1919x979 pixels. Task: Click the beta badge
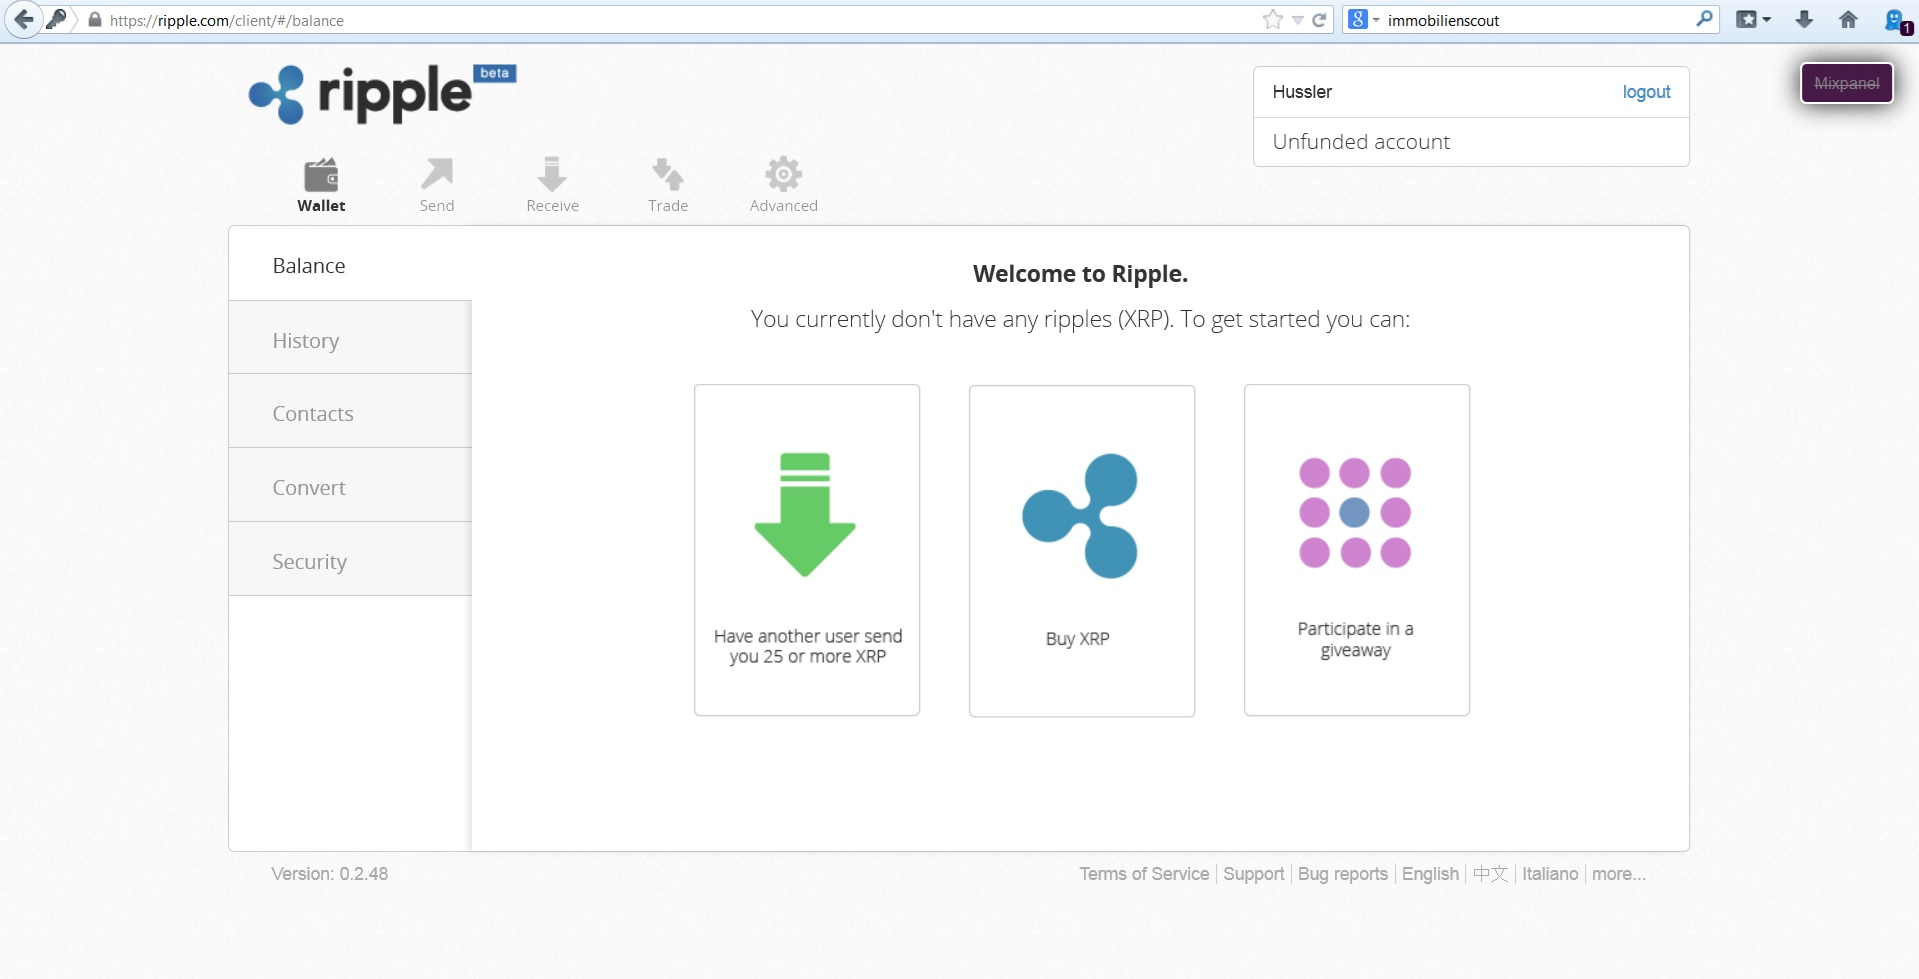click(x=495, y=73)
